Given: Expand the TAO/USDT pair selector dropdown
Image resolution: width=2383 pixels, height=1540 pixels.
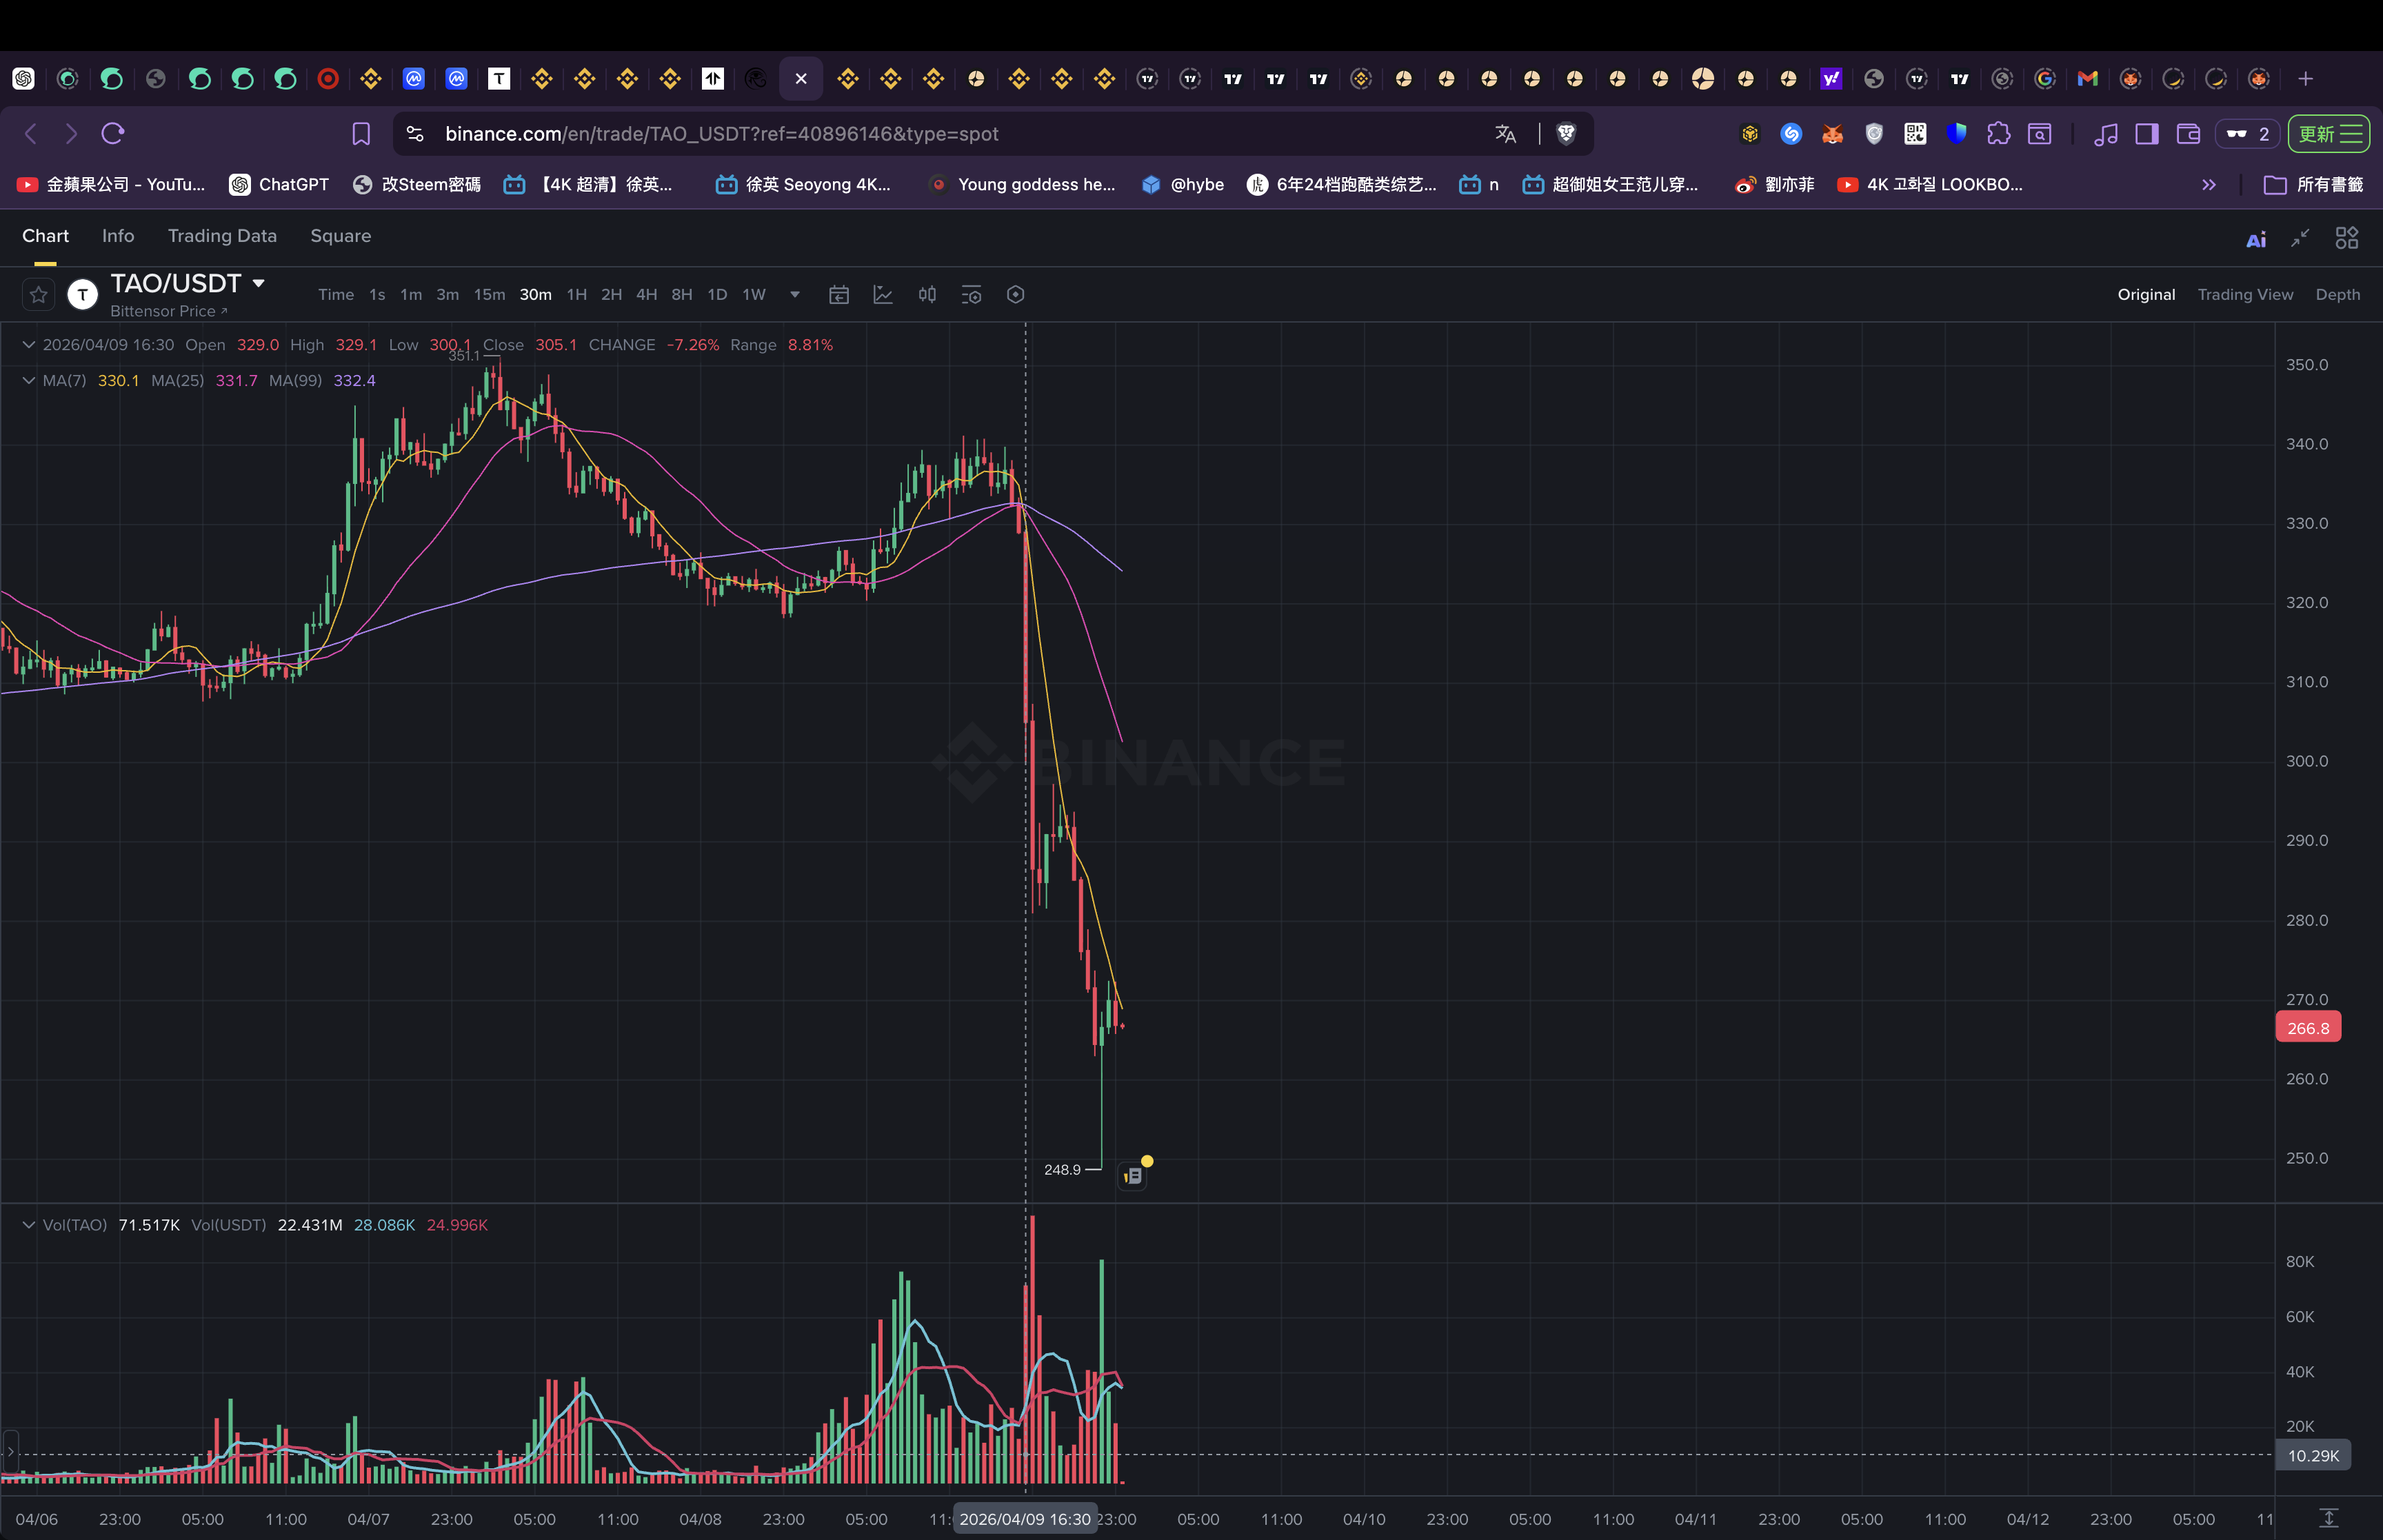Looking at the screenshot, I should 259,284.
